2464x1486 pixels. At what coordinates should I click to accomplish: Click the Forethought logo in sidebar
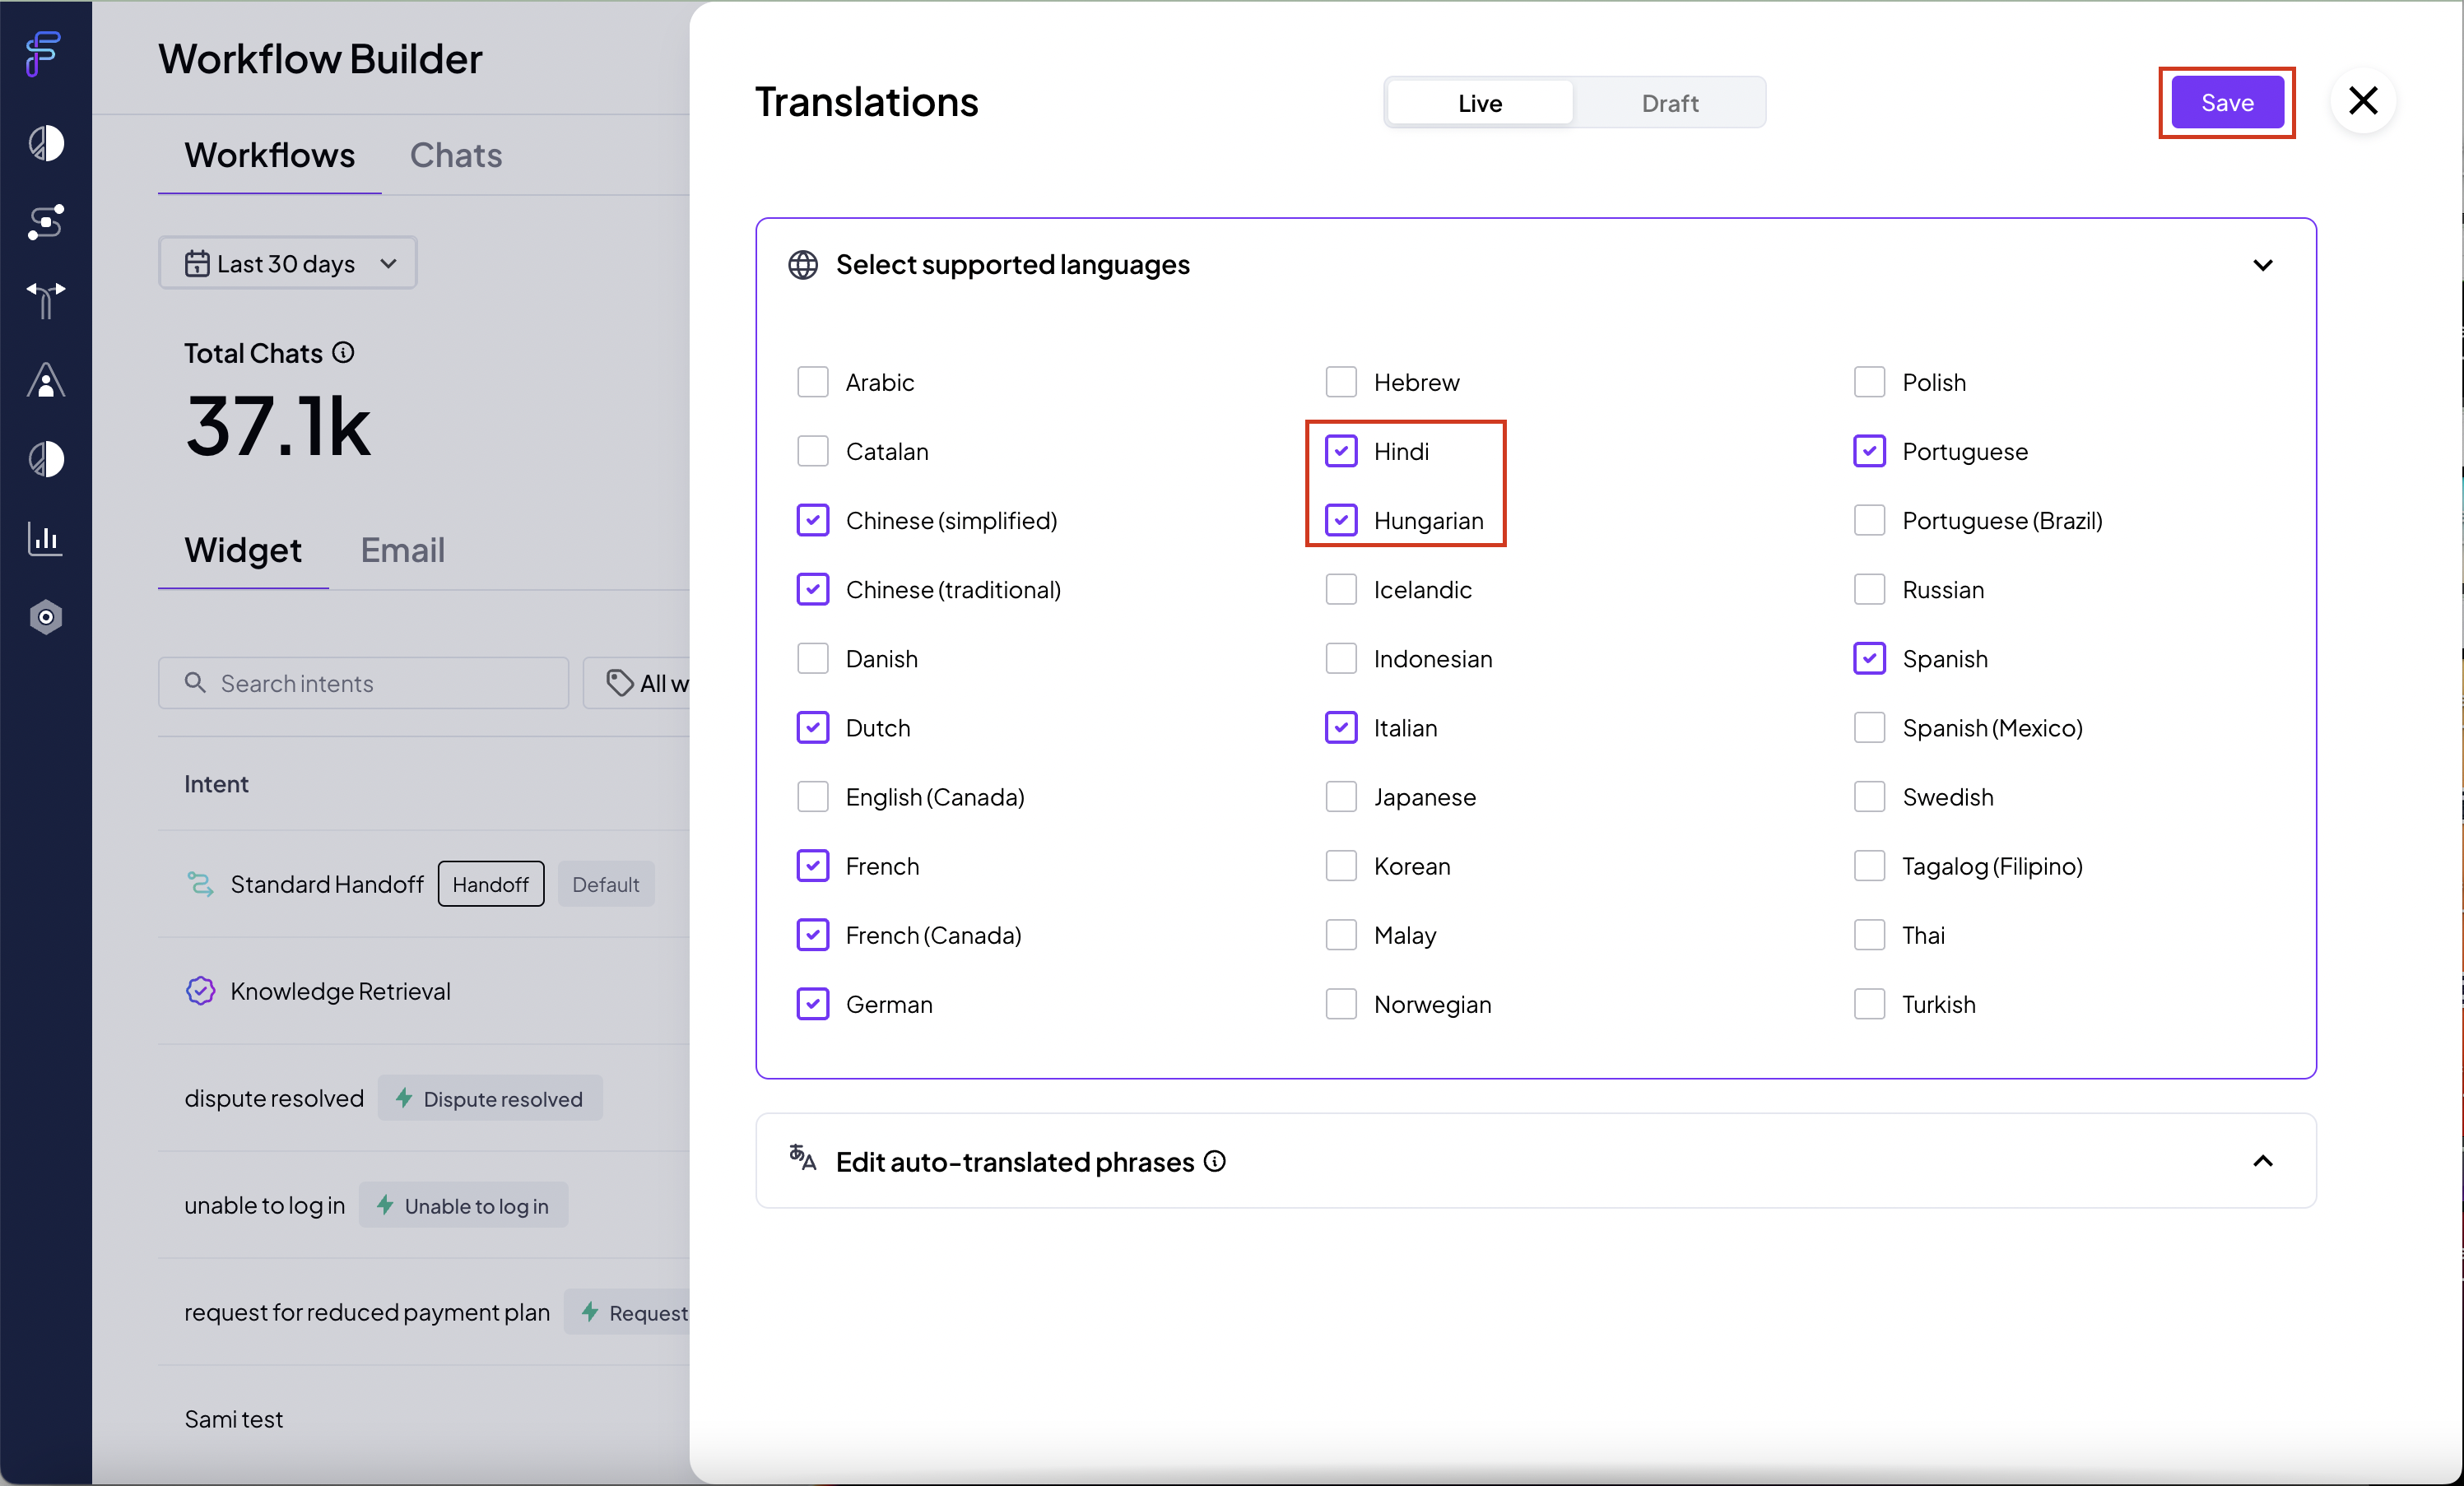click(44, 53)
